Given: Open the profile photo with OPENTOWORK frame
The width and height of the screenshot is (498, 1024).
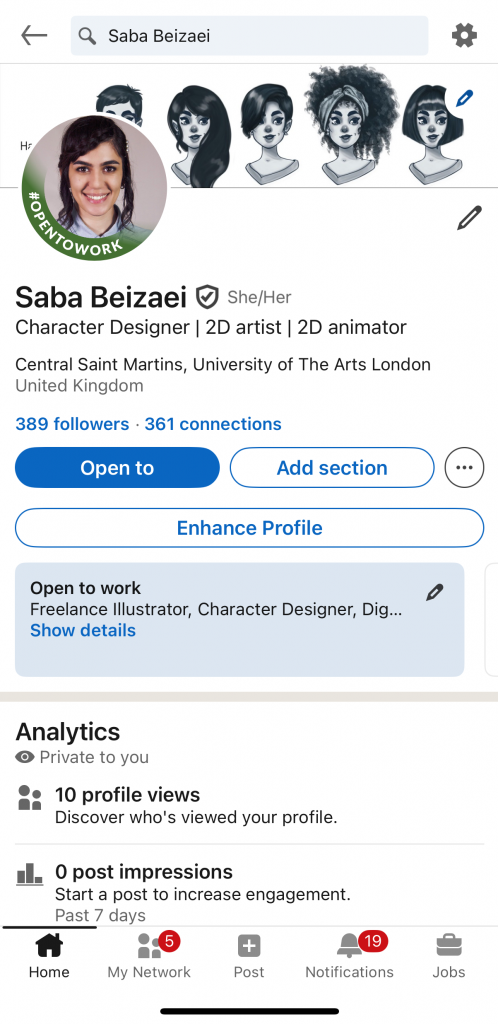Looking at the screenshot, I should pos(94,187).
